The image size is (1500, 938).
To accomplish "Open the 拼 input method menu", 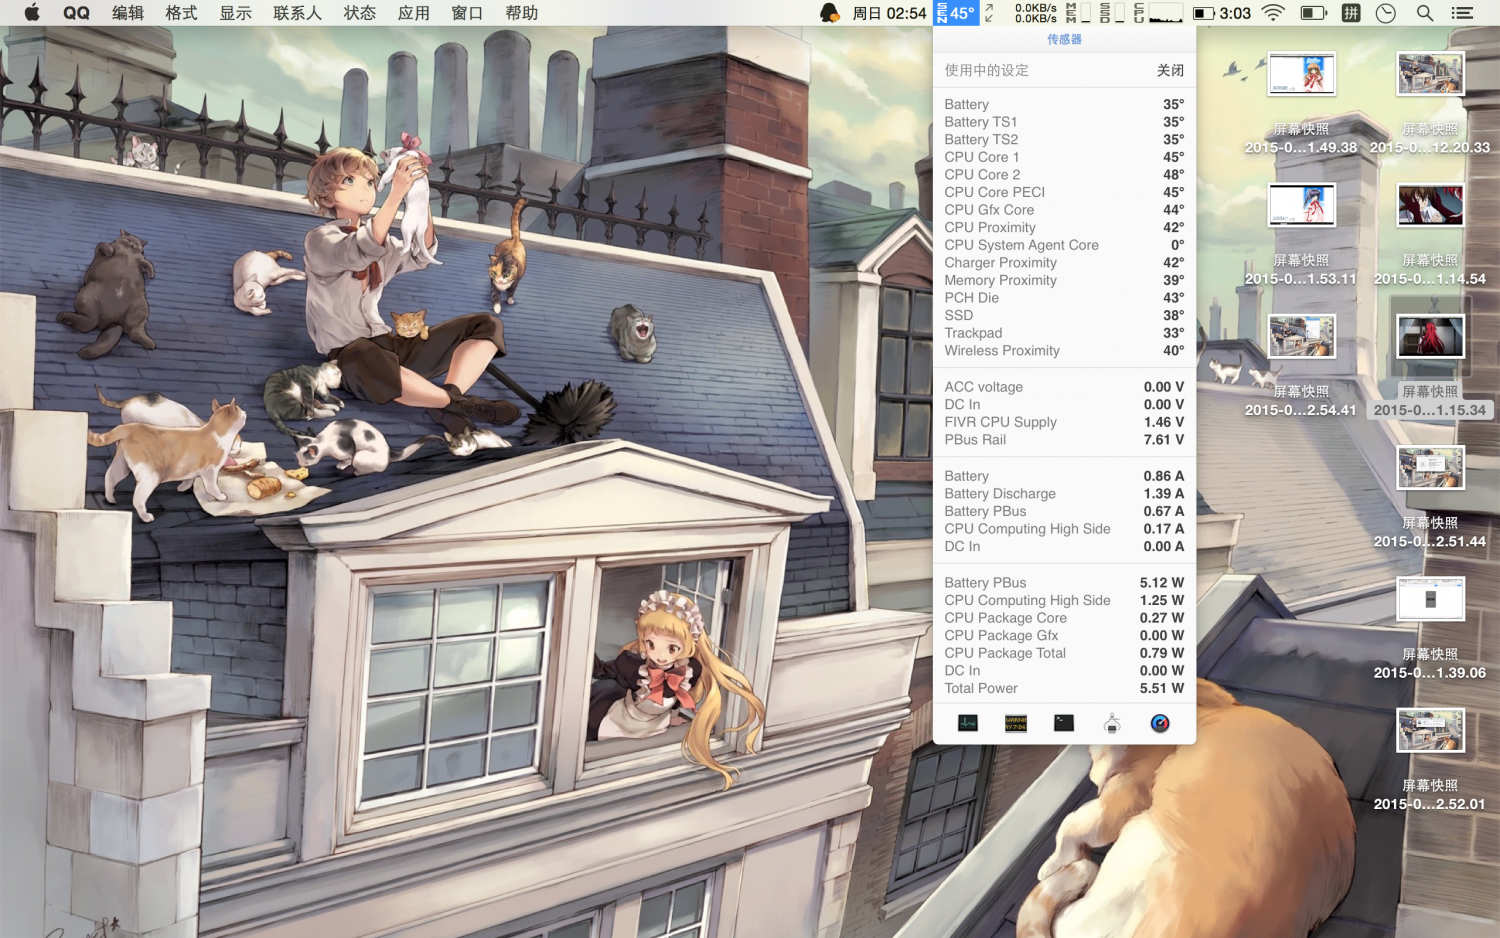I will tap(1351, 13).
